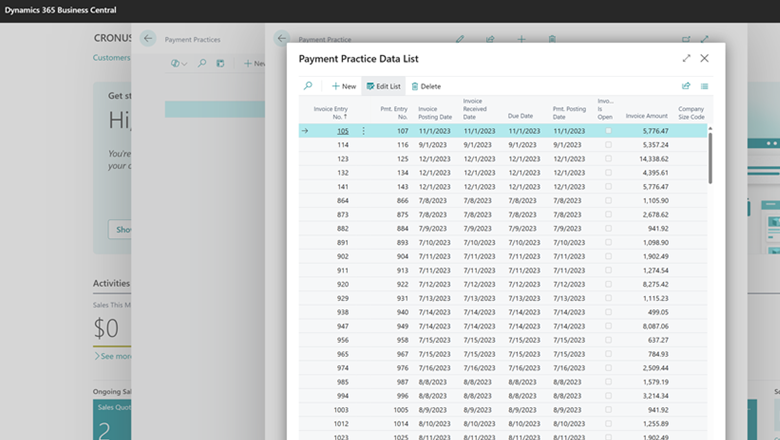Click the back arrow of the Payment Practice page
Image resolution: width=780 pixels, height=440 pixels.
(282, 39)
